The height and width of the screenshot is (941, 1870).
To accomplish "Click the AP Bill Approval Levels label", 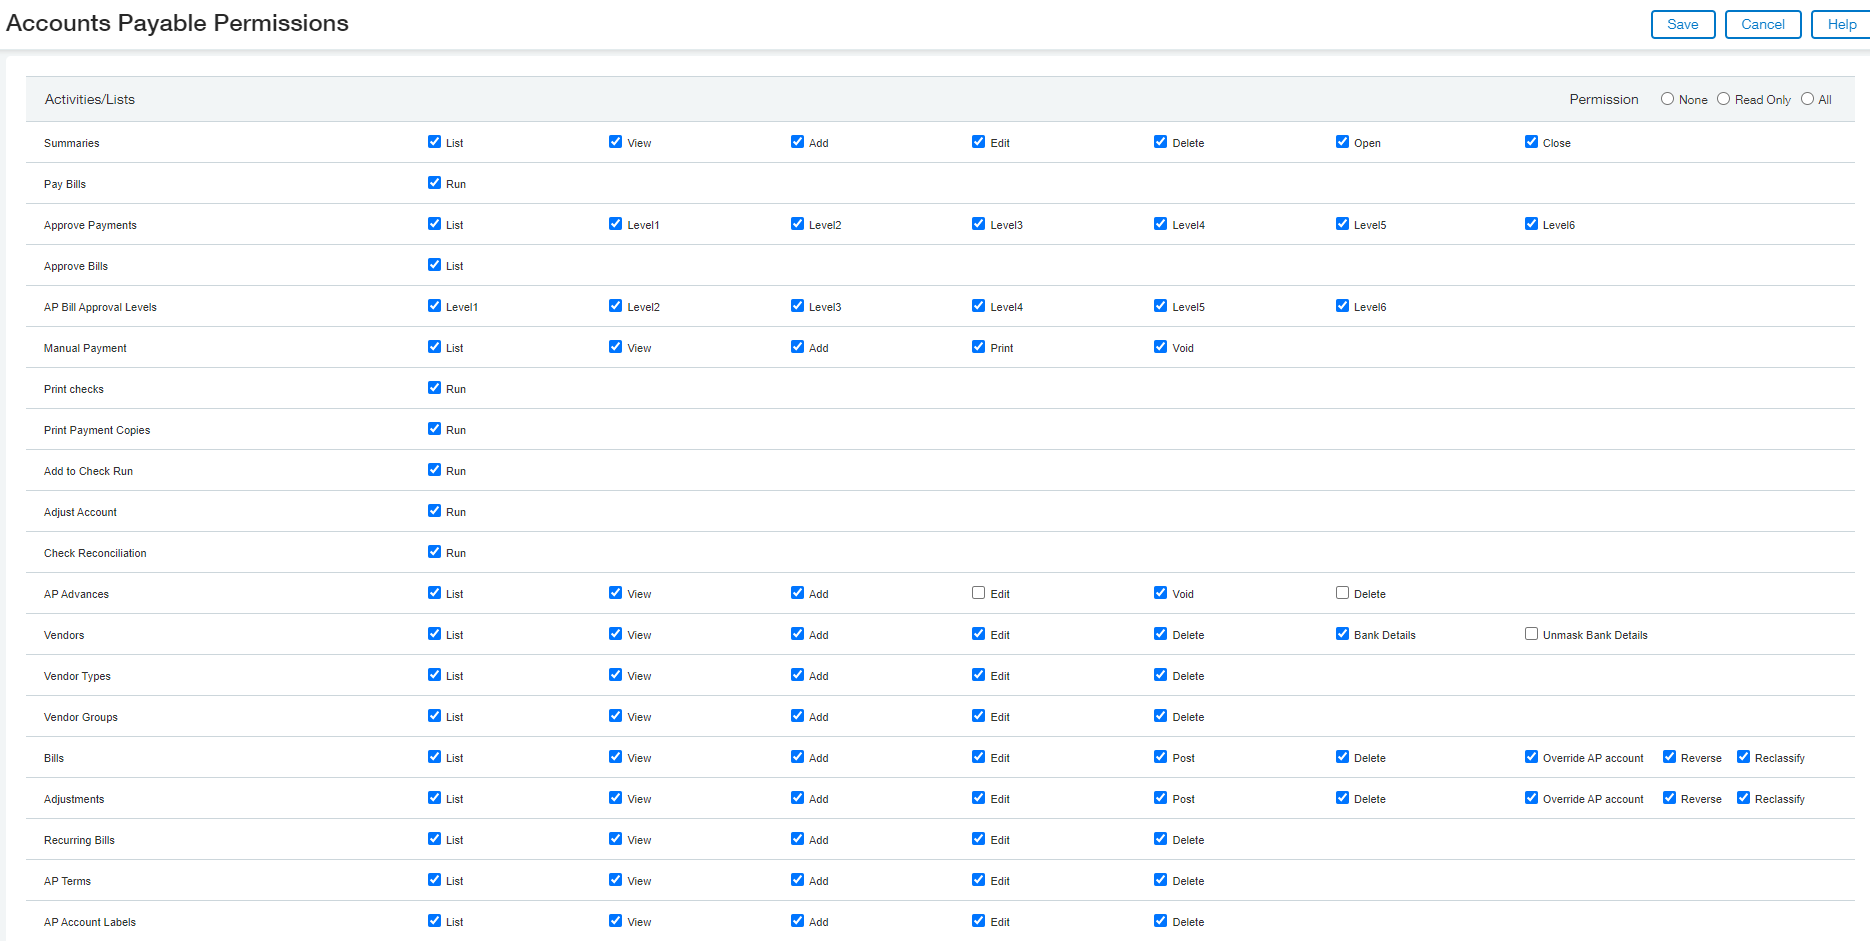I will (x=100, y=307).
